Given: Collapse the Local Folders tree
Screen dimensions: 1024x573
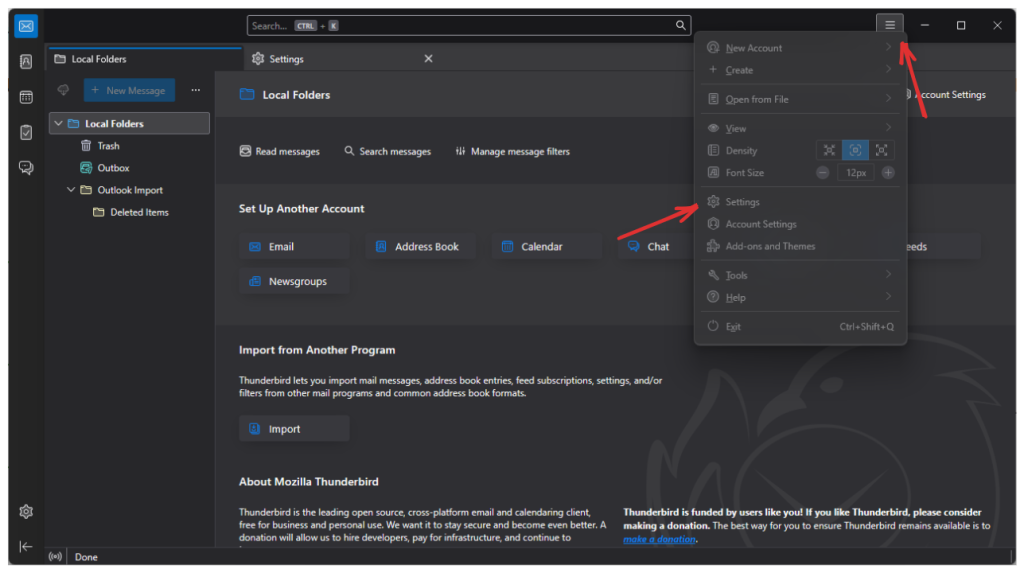Looking at the screenshot, I should pyautogui.click(x=59, y=124).
